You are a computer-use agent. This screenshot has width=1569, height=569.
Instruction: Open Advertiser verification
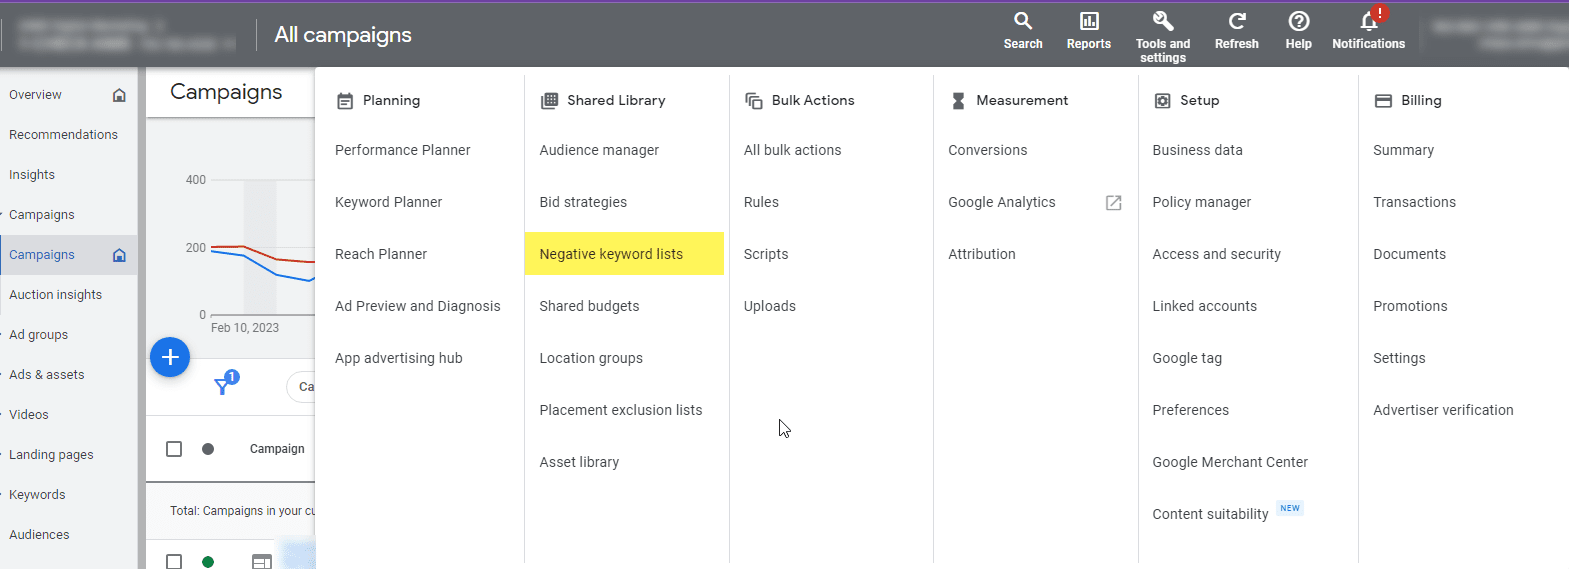point(1443,410)
